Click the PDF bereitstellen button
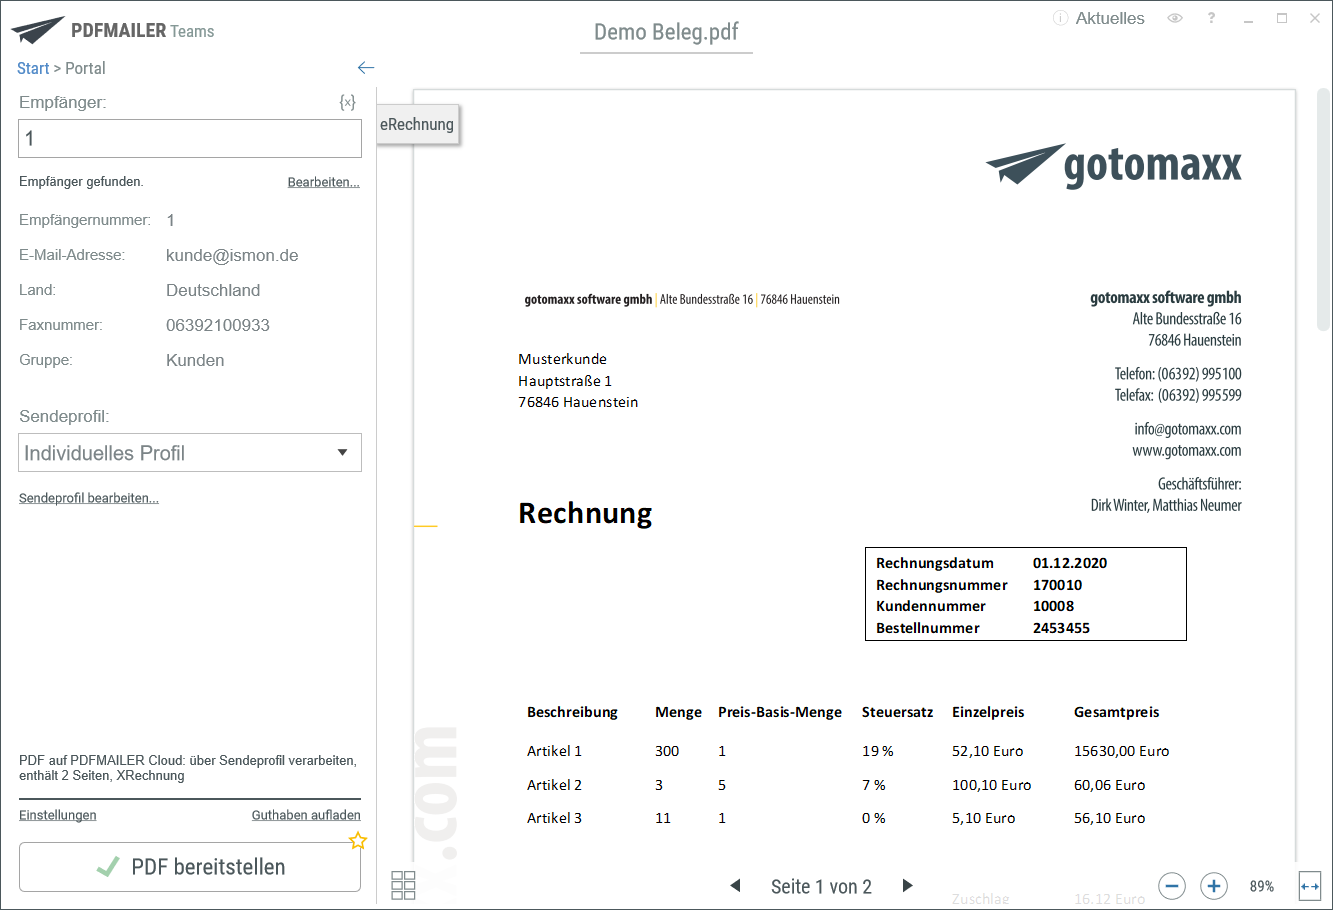Image resolution: width=1333 pixels, height=910 pixels. pos(190,867)
